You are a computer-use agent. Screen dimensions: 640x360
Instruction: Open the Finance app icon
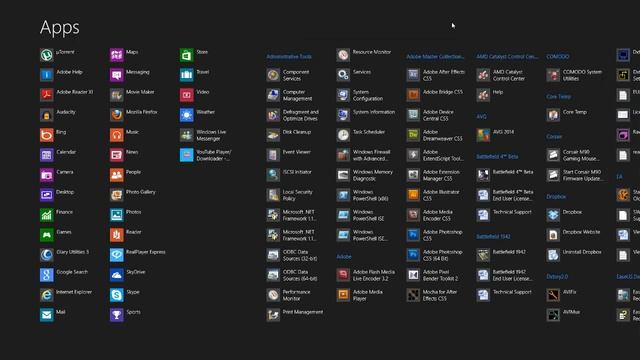tap(47, 215)
